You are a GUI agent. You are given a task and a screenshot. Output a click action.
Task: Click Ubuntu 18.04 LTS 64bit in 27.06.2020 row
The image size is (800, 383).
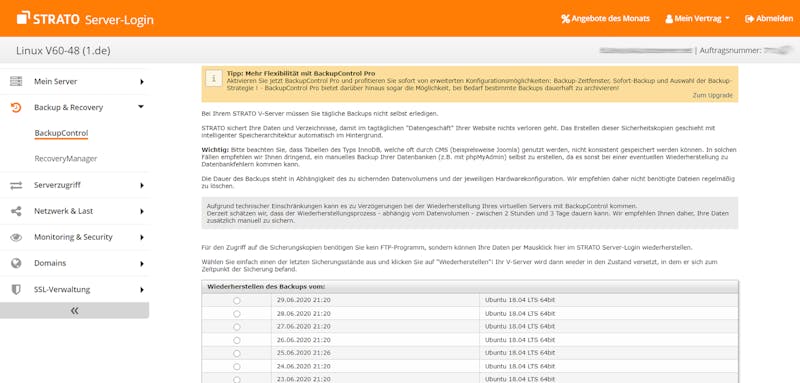tap(520, 326)
